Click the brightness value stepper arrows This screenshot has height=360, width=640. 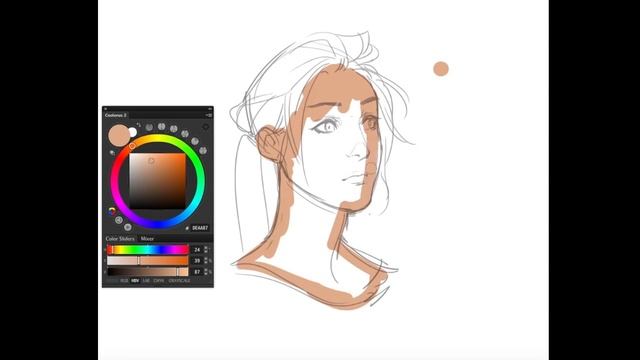pyautogui.click(x=206, y=272)
